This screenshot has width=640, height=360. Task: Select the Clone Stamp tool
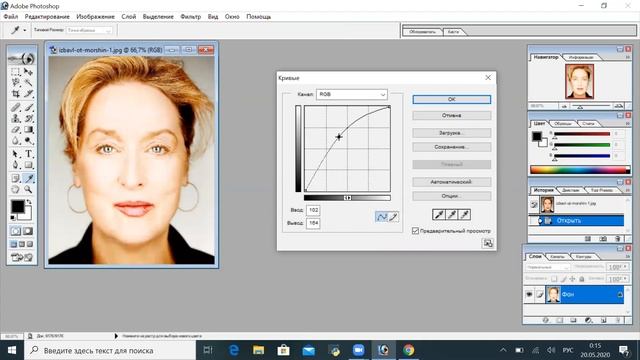[16, 119]
